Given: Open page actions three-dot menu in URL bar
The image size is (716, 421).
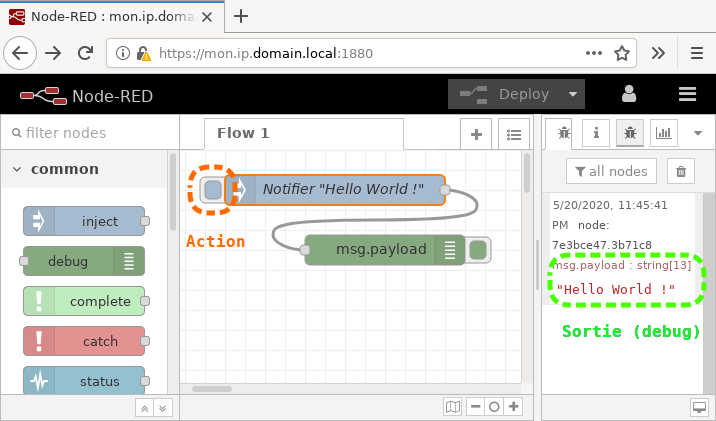Looking at the screenshot, I should (x=594, y=53).
